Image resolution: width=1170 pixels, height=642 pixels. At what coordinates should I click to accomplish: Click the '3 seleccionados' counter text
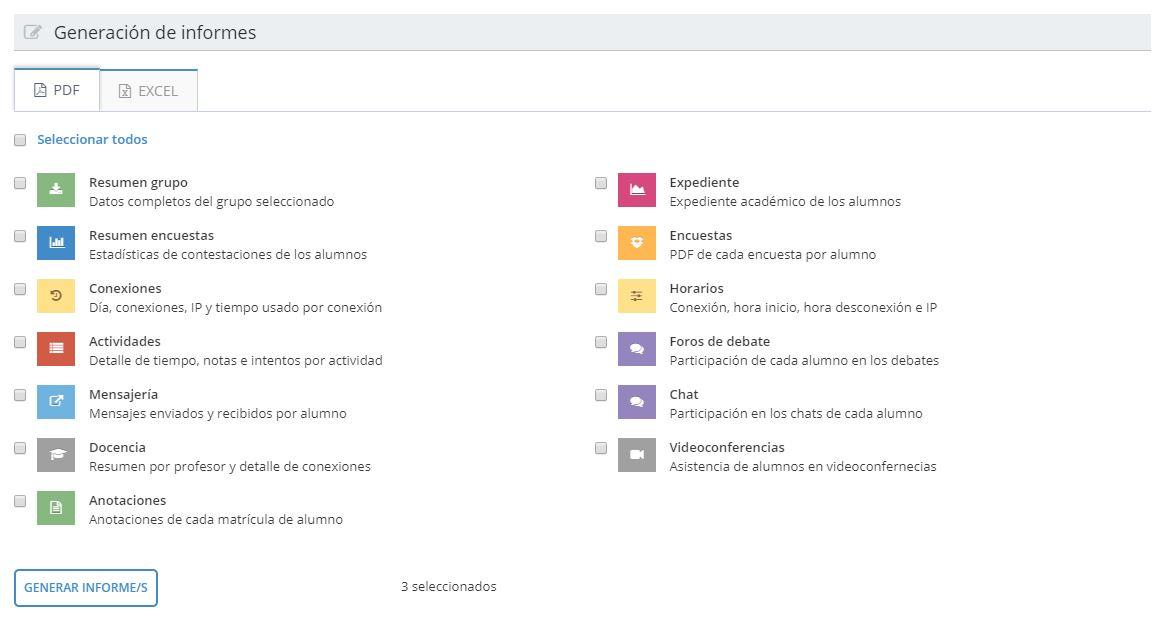coord(448,587)
